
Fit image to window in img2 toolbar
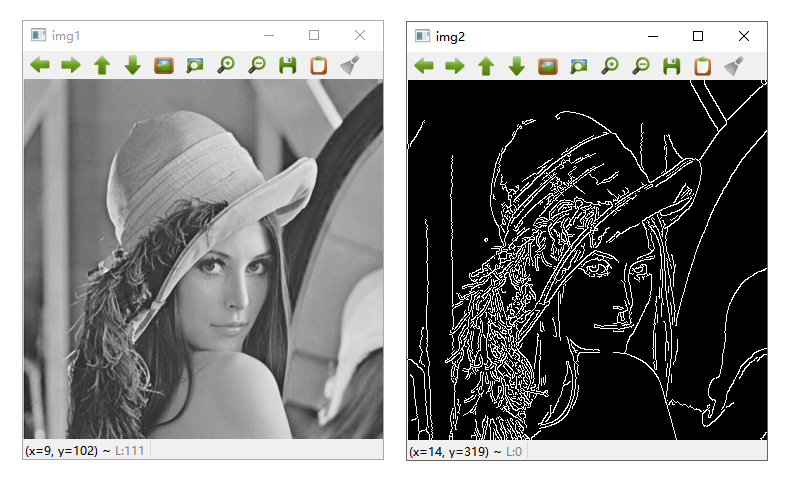coord(578,66)
